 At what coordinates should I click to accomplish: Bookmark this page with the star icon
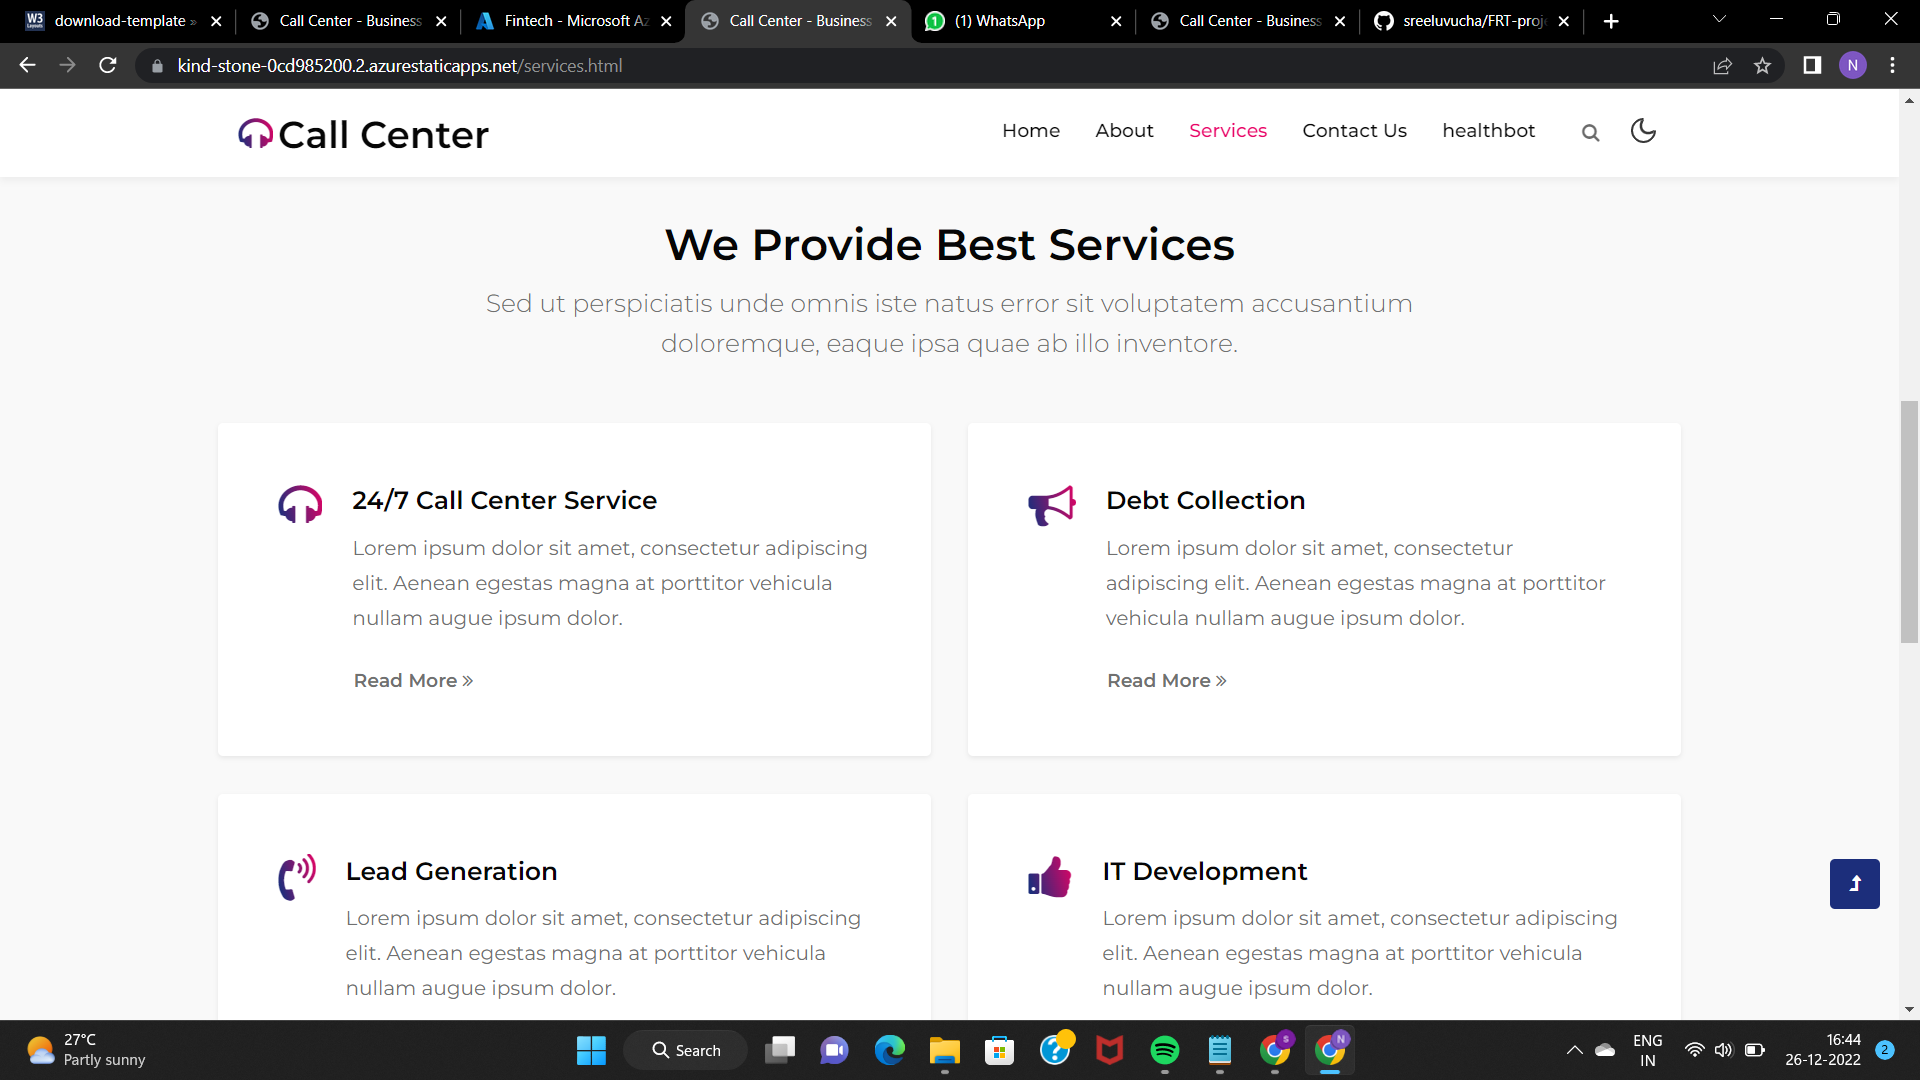1762,65
